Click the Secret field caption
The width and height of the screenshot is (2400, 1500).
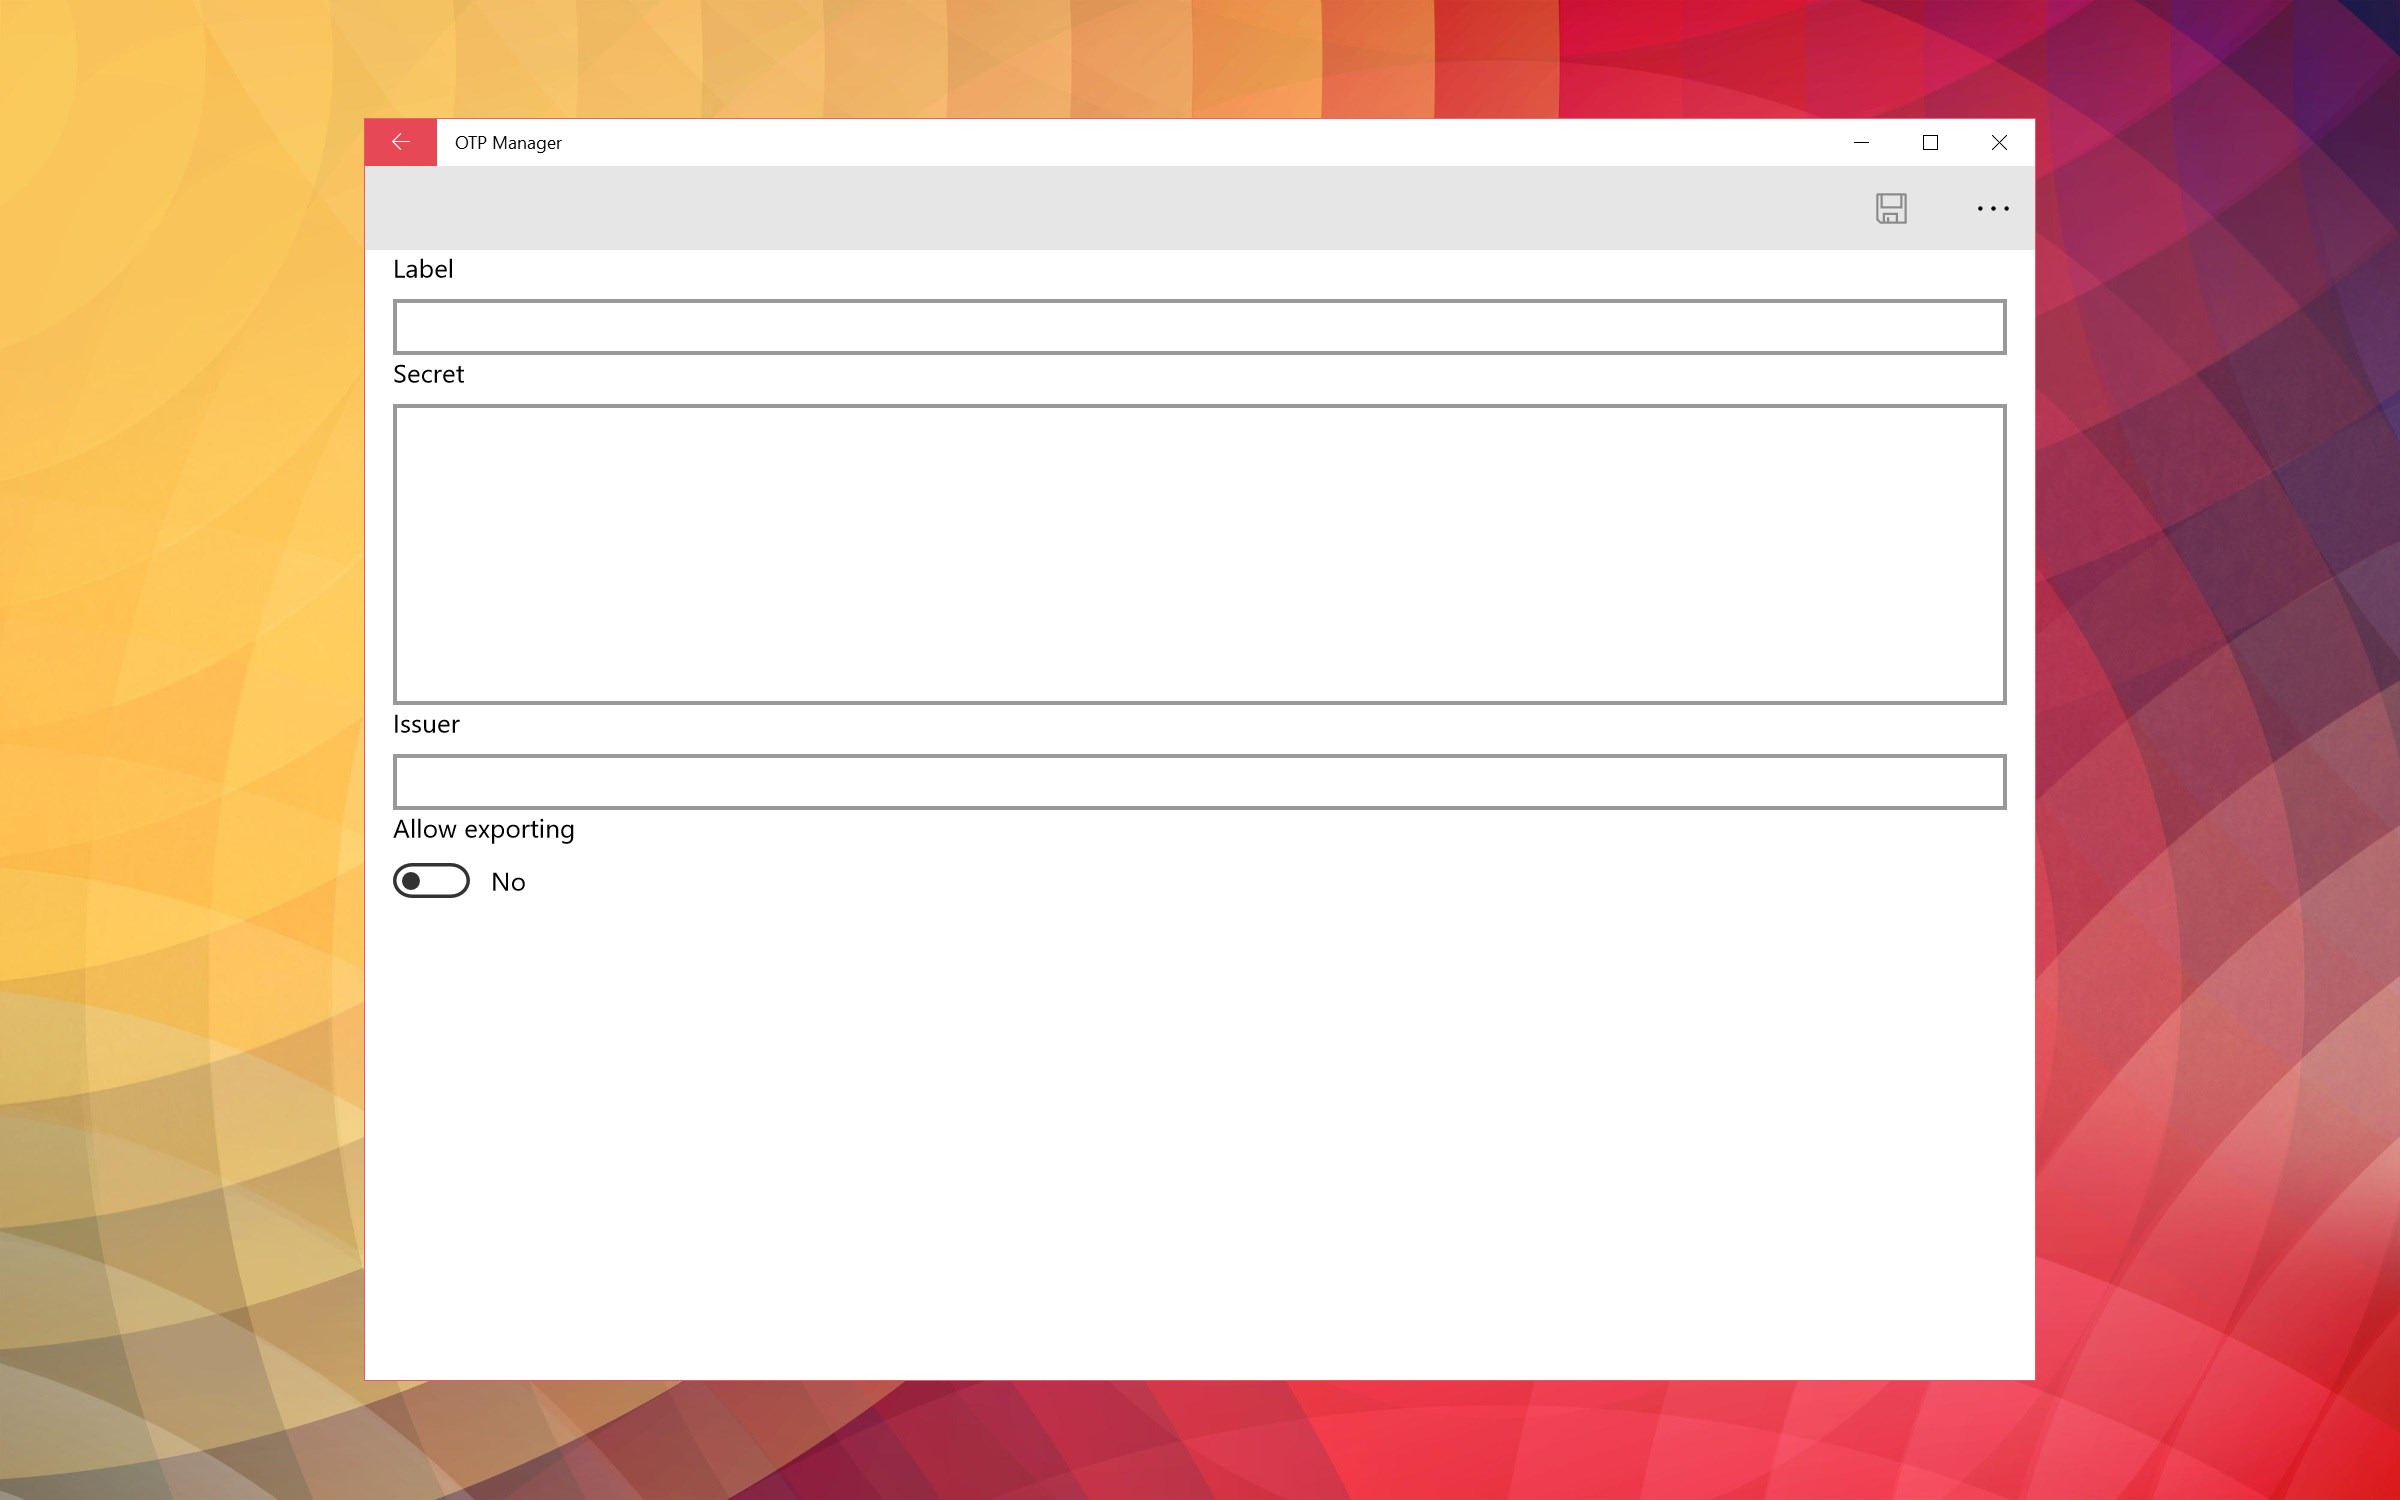pos(428,374)
